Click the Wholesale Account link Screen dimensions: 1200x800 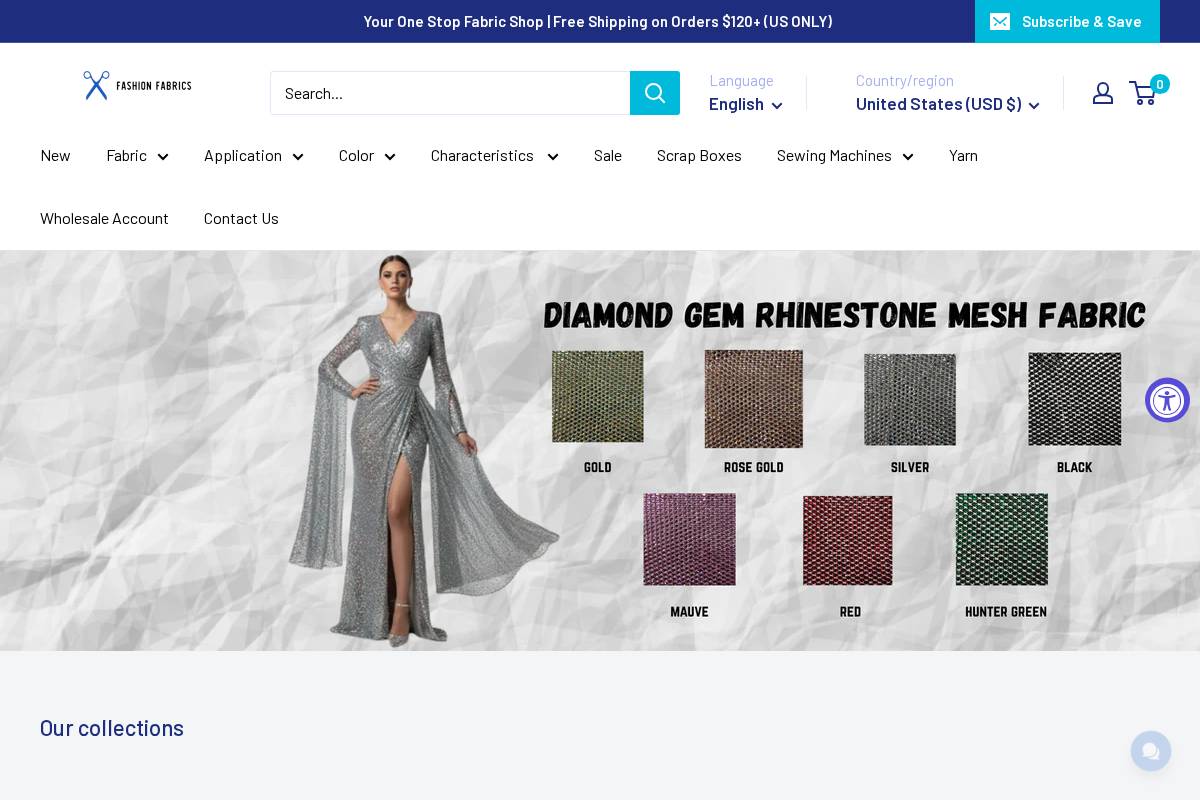click(x=104, y=218)
